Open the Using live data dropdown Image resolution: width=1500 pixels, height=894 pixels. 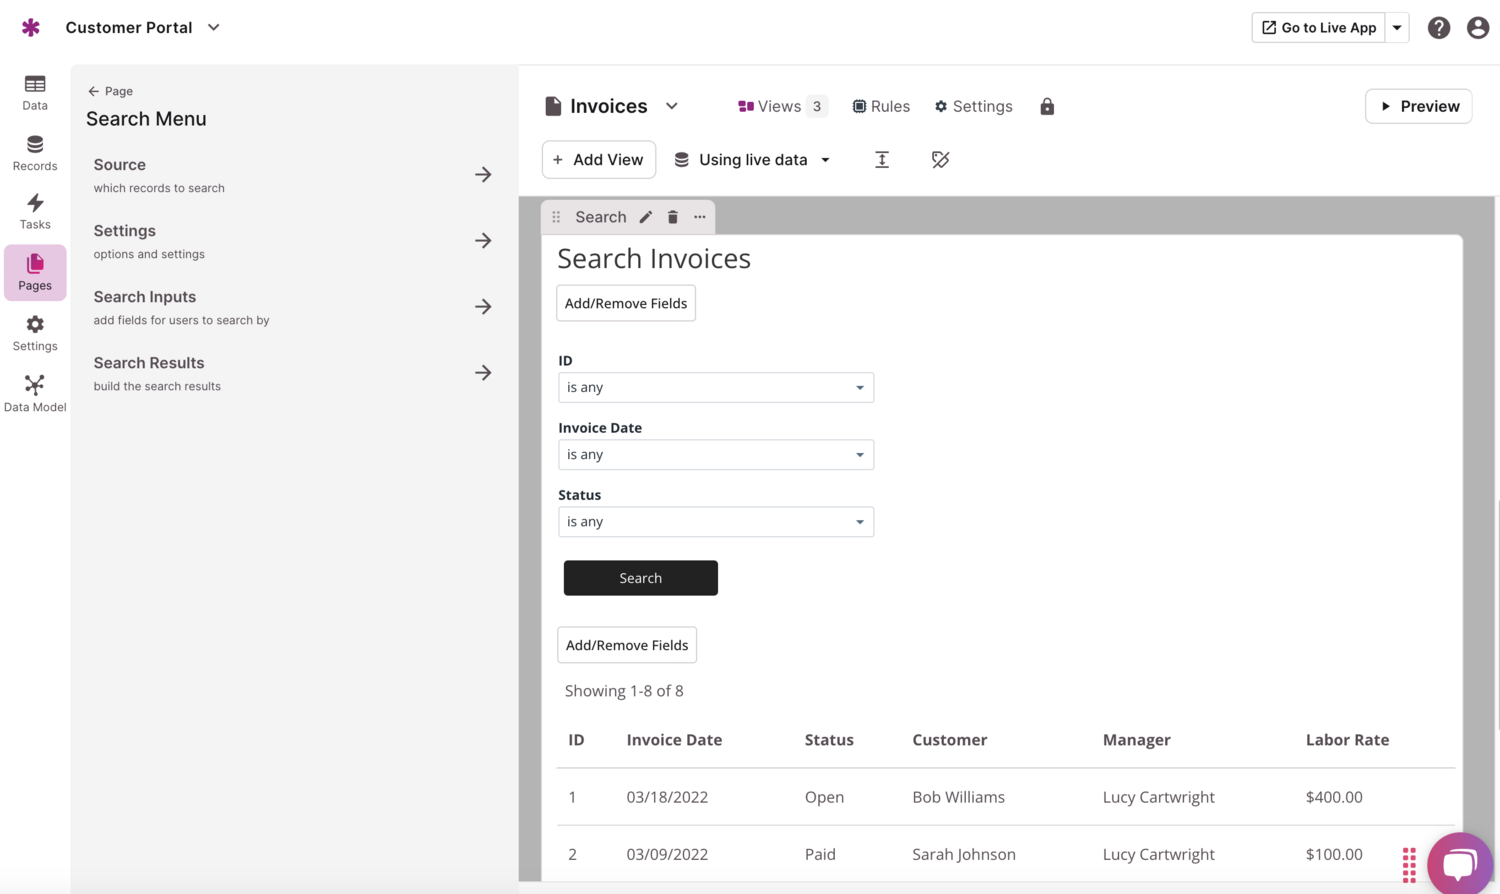pyautogui.click(x=753, y=160)
